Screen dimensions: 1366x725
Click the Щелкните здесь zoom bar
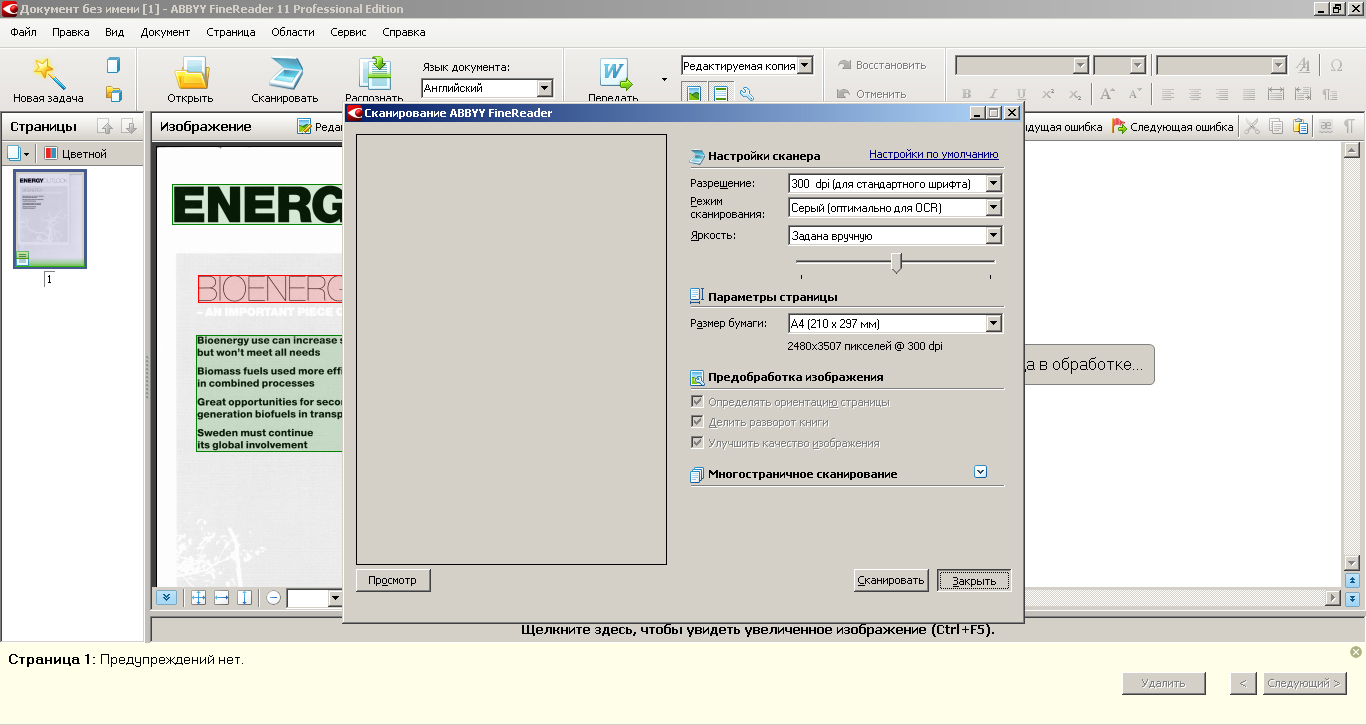tap(758, 630)
